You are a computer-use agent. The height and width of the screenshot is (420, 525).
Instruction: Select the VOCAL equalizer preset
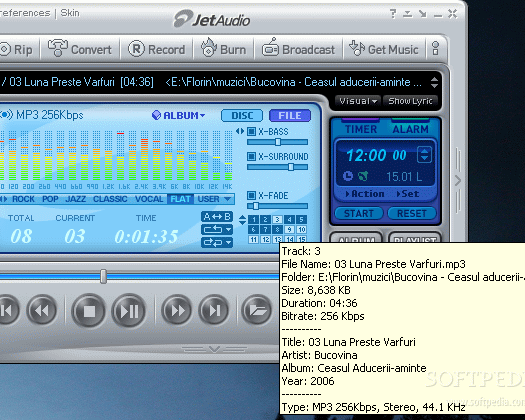[149, 199]
